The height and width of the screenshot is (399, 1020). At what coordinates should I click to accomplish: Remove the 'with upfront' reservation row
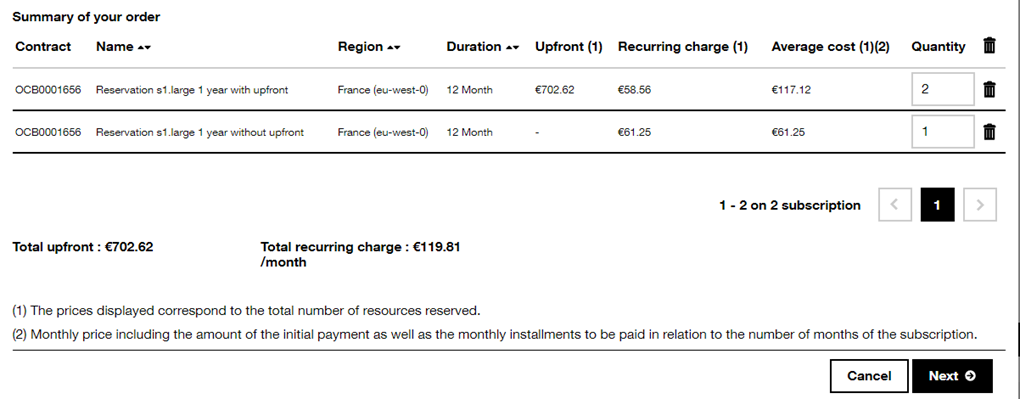pyautogui.click(x=989, y=89)
